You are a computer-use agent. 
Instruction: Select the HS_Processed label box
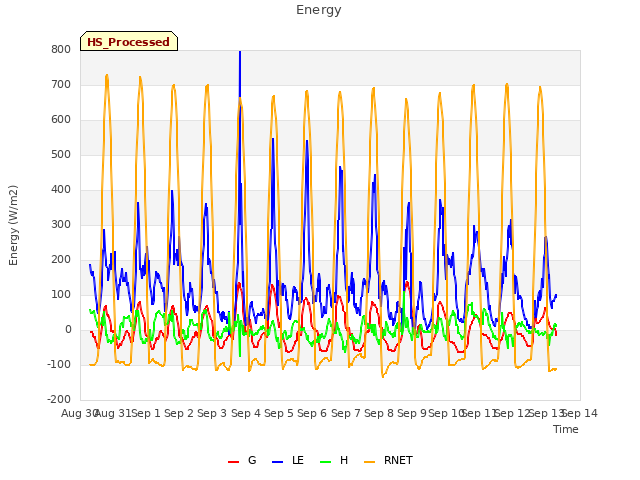click(129, 41)
